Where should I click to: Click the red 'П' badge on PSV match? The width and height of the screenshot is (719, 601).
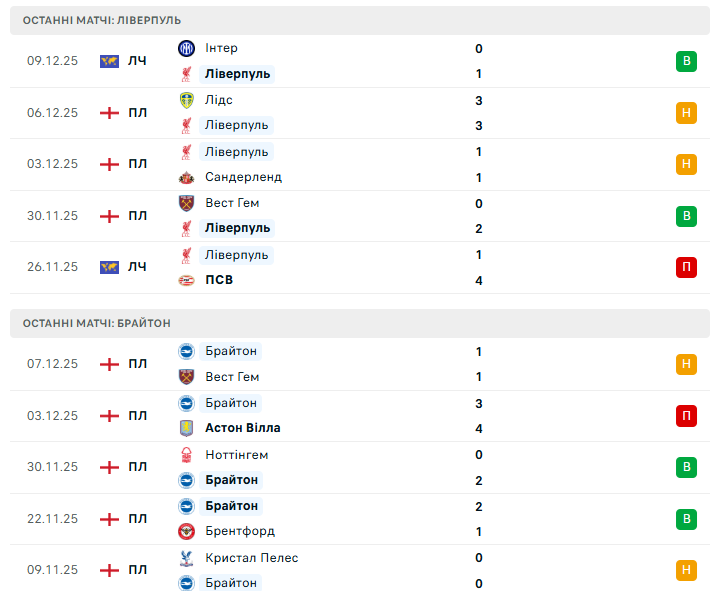coord(686,267)
